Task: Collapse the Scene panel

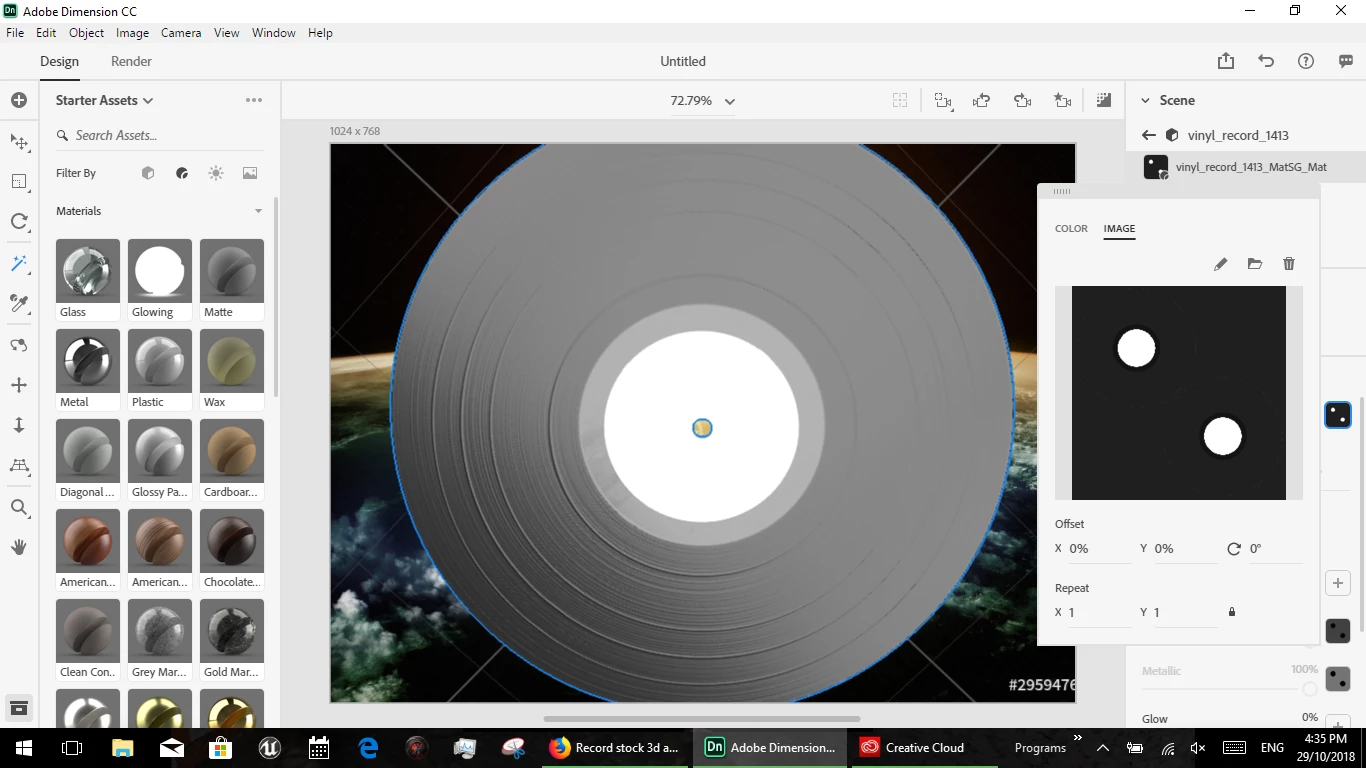Action: pyautogui.click(x=1145, y=100)
